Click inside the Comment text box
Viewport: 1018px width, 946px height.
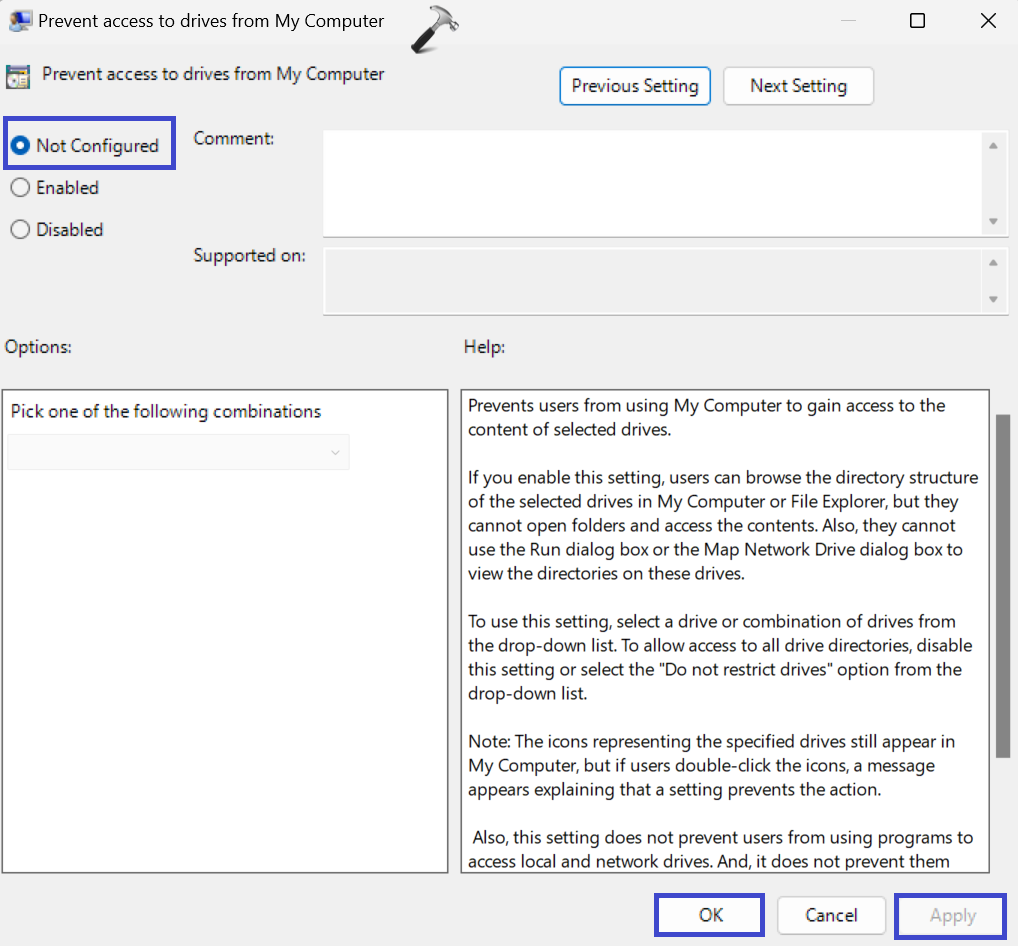(x=650, y=184)
